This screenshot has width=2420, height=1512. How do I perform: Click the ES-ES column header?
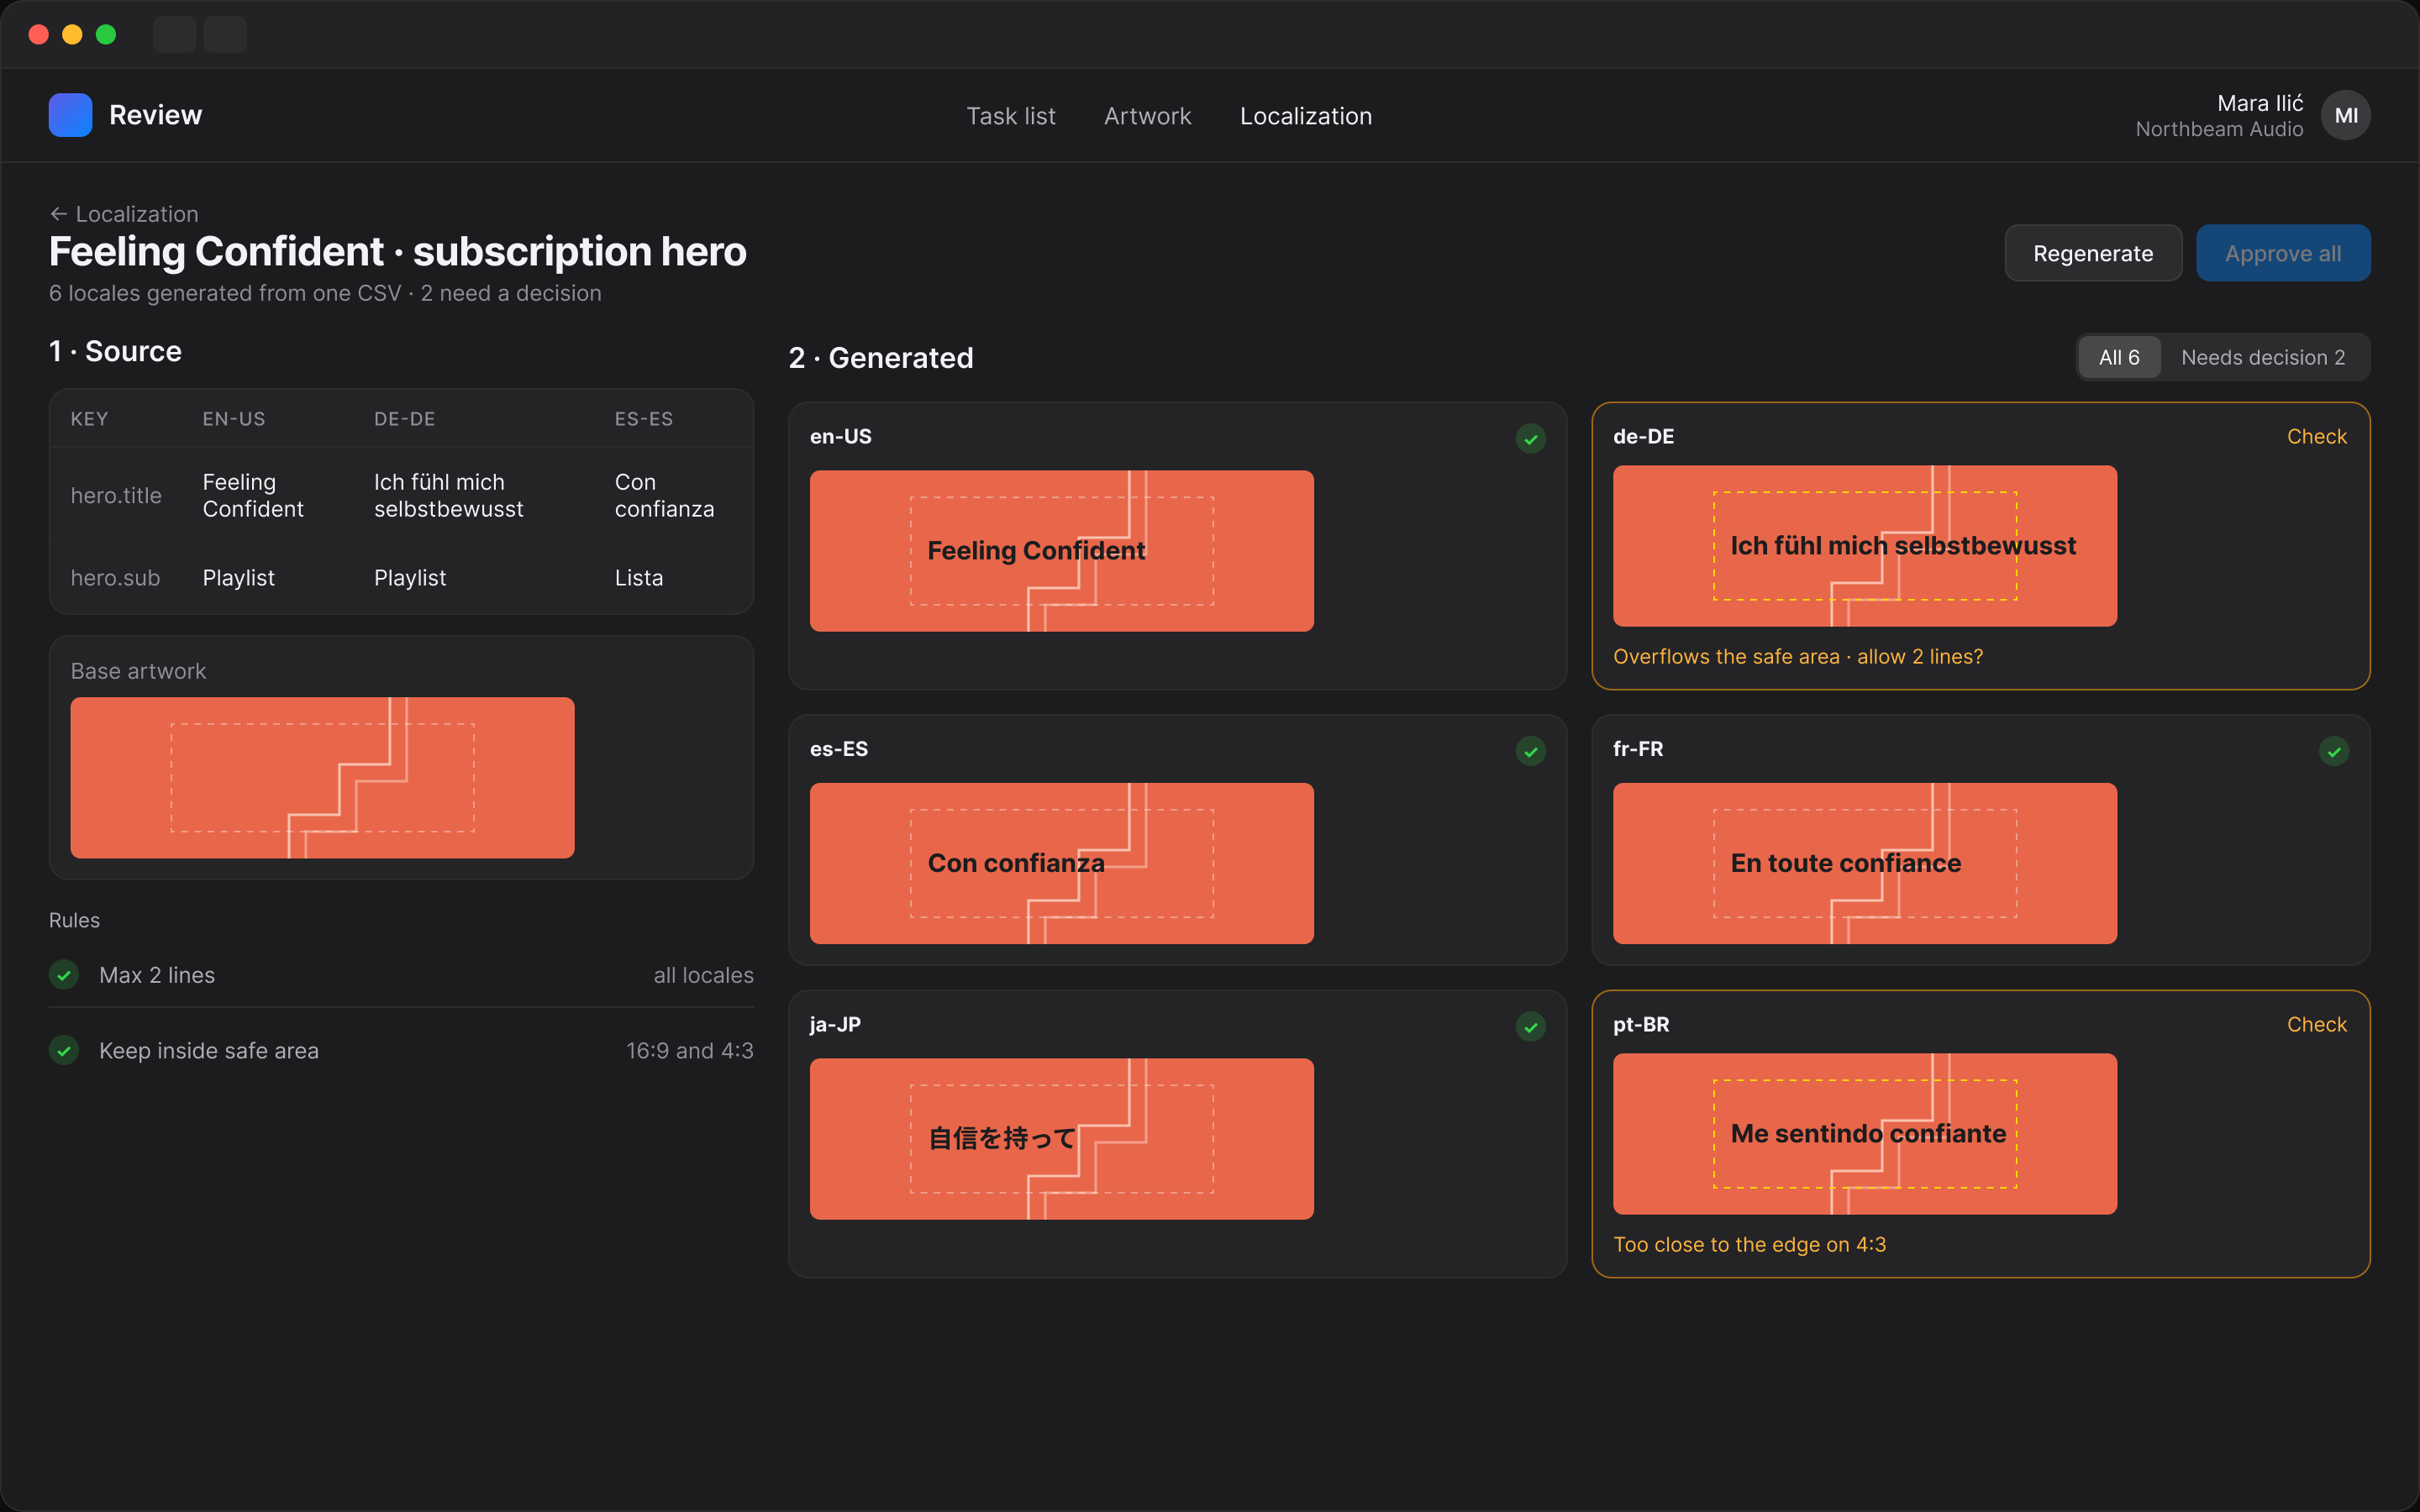[644, 419]
